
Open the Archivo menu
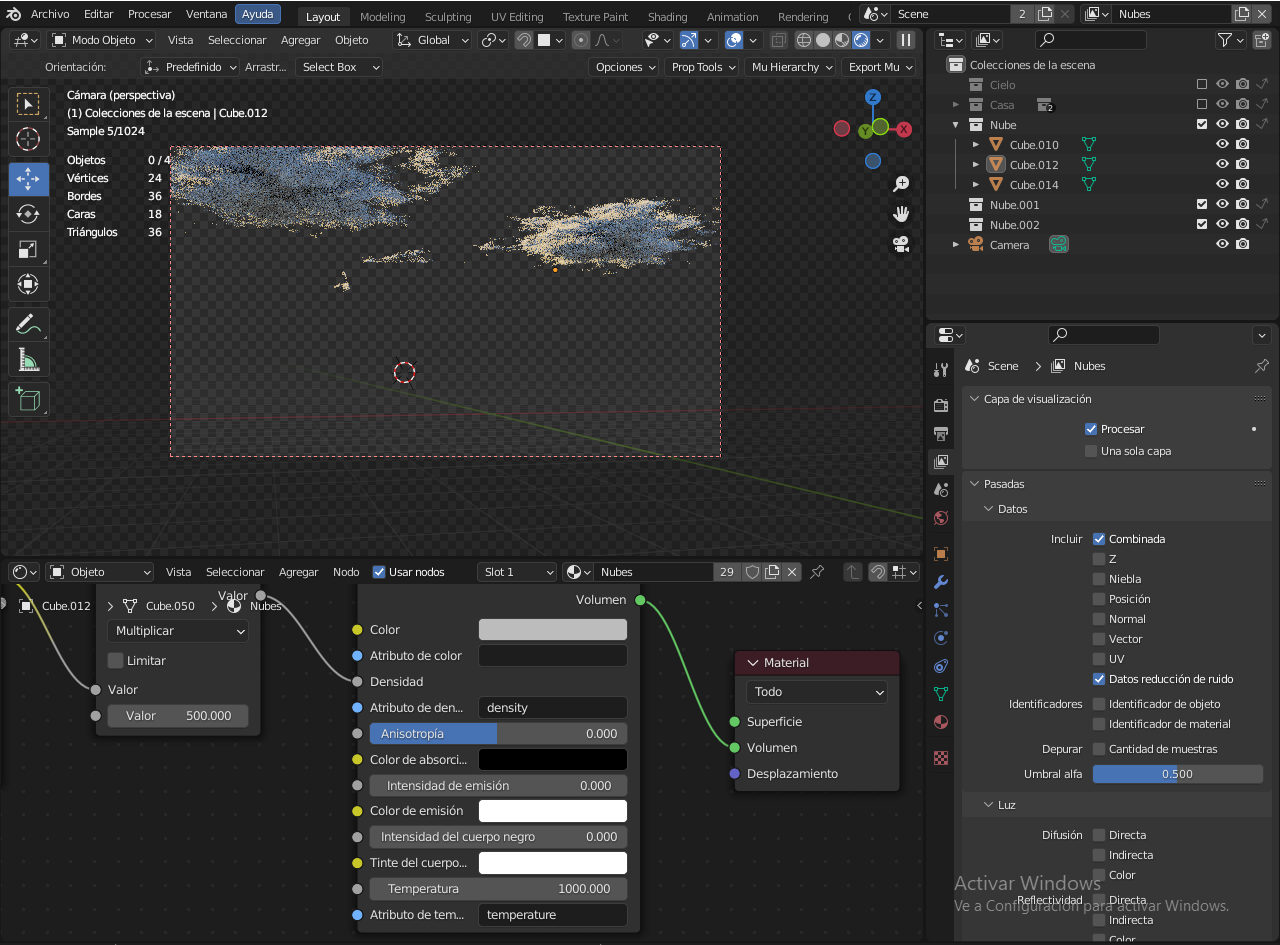(50, 14)
